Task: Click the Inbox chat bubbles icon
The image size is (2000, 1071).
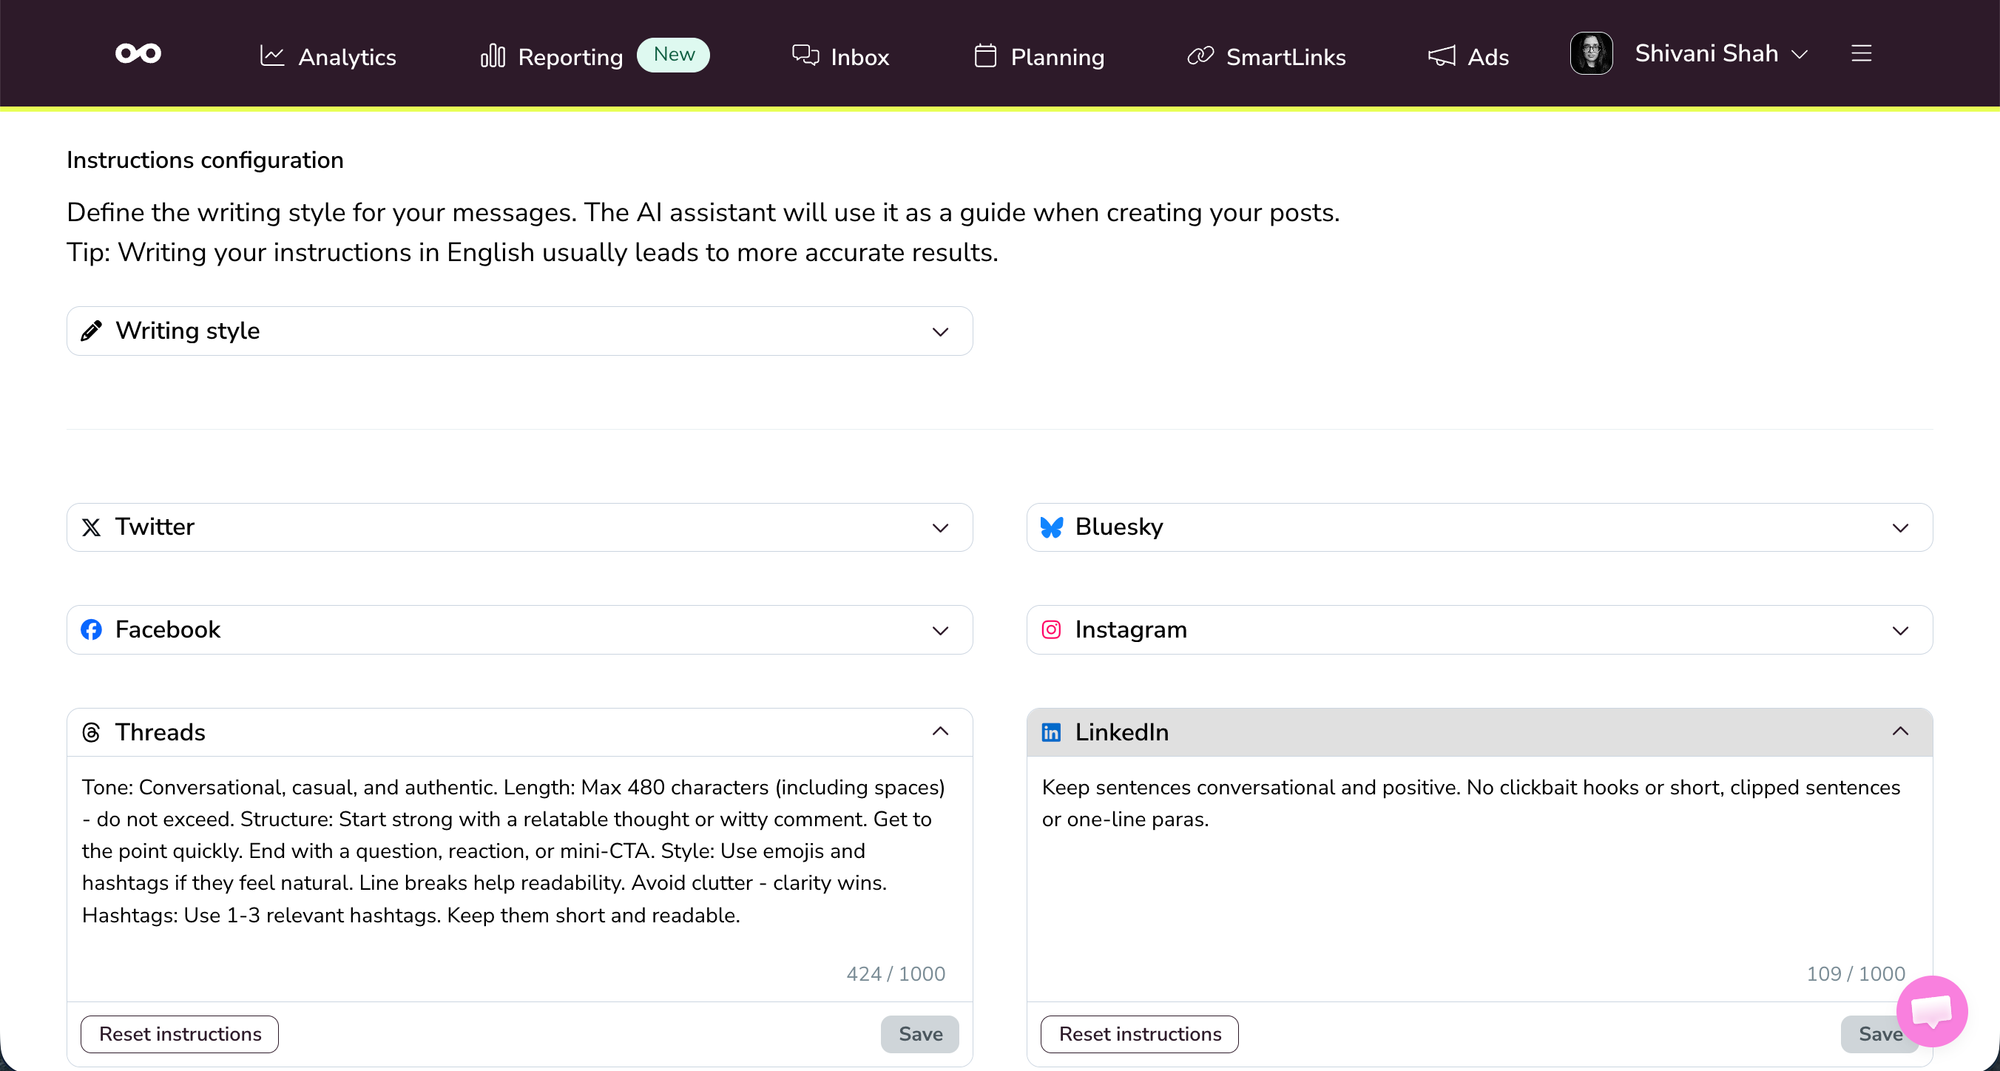Action: 806,55
